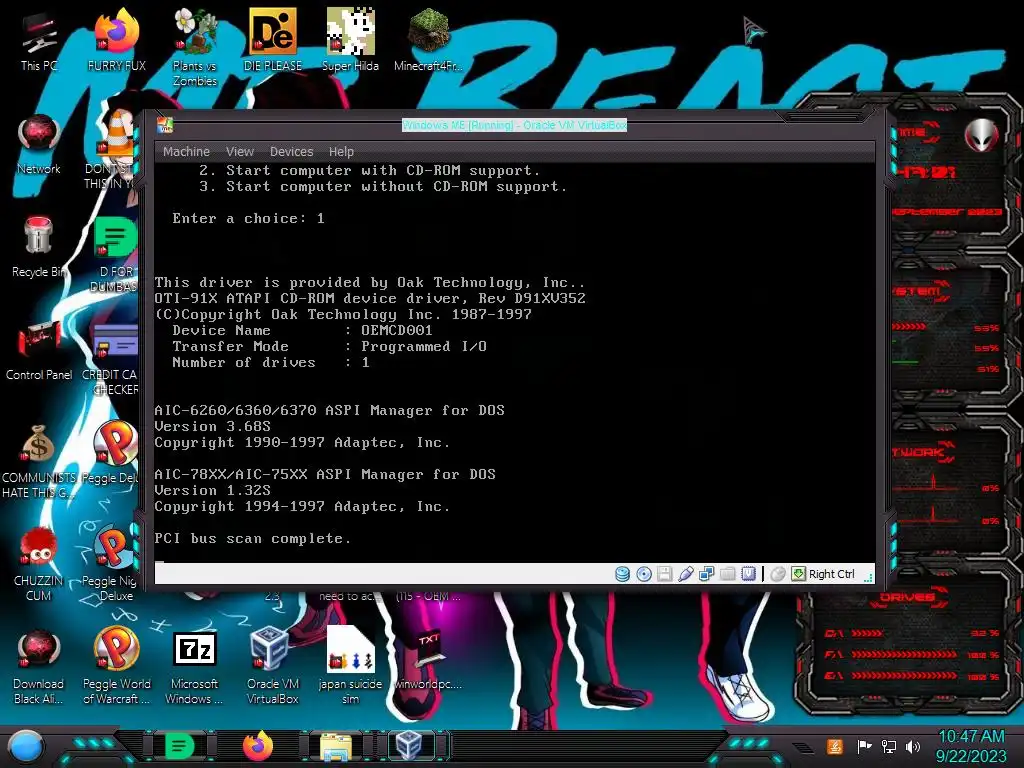
Task: Open Firefox from the taskbar
Action: pyautogui.click(x=258, y=746)
